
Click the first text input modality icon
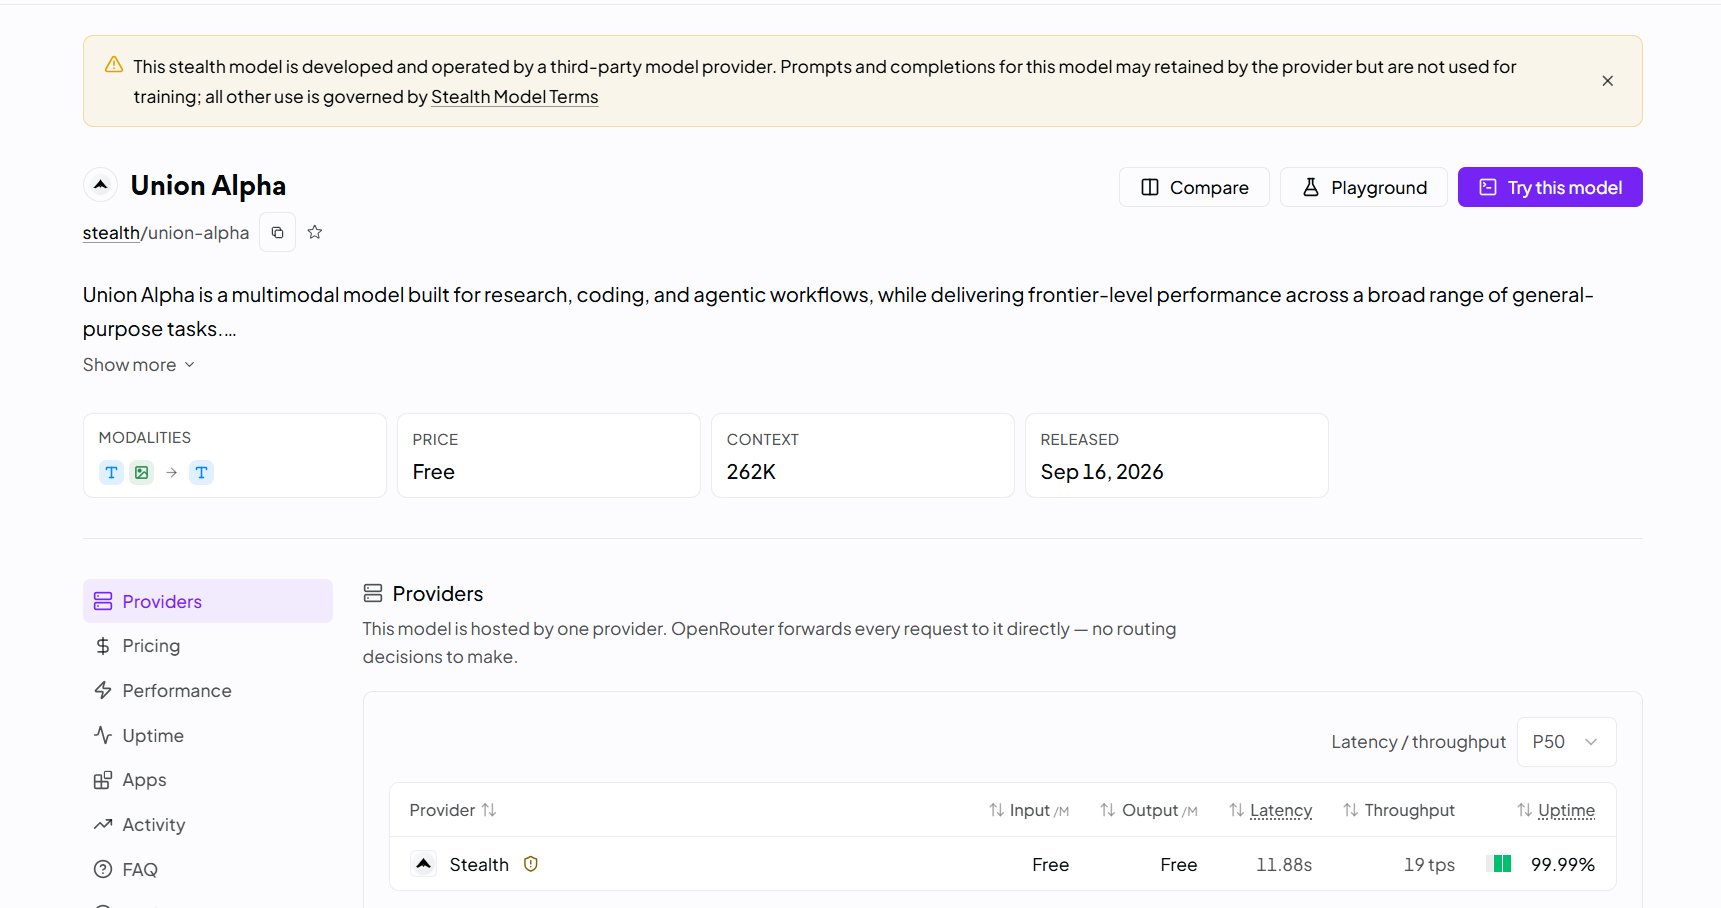(111, 472)
